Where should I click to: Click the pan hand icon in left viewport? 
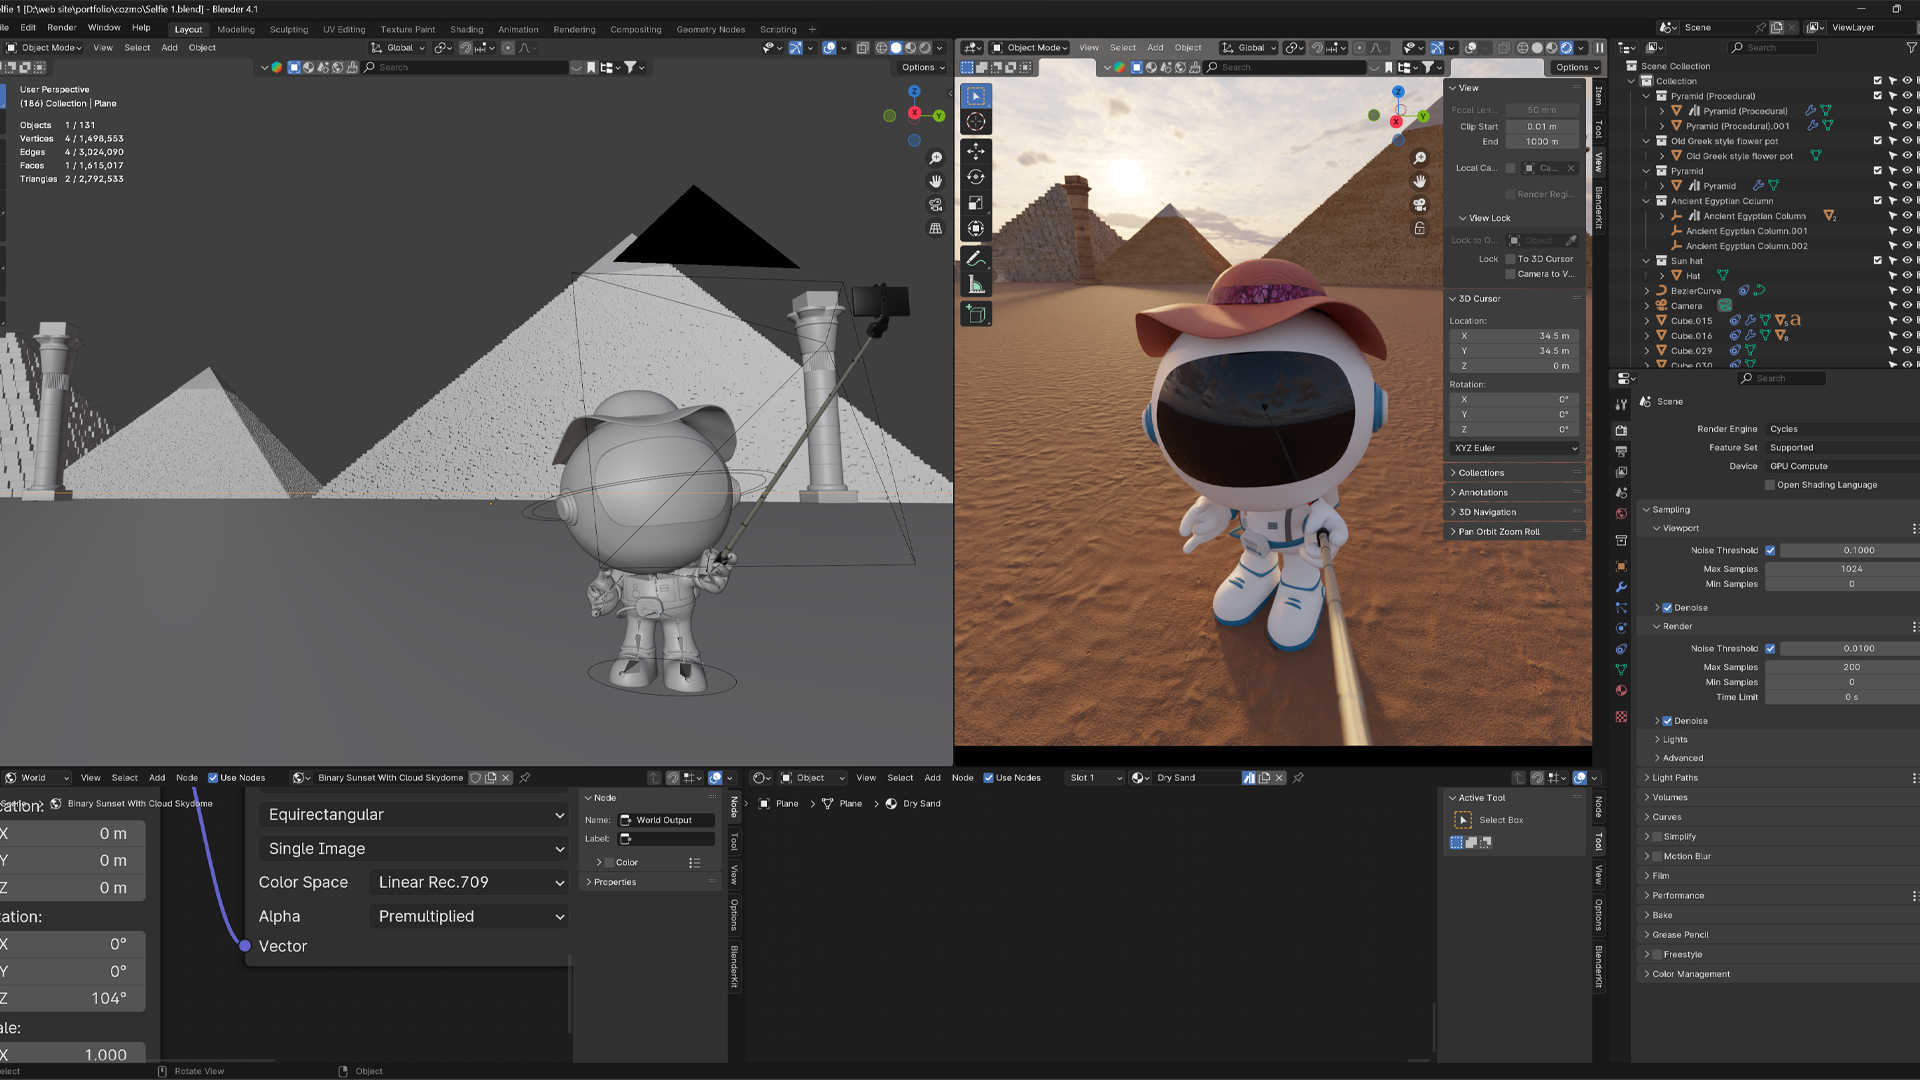pos(935,181)
